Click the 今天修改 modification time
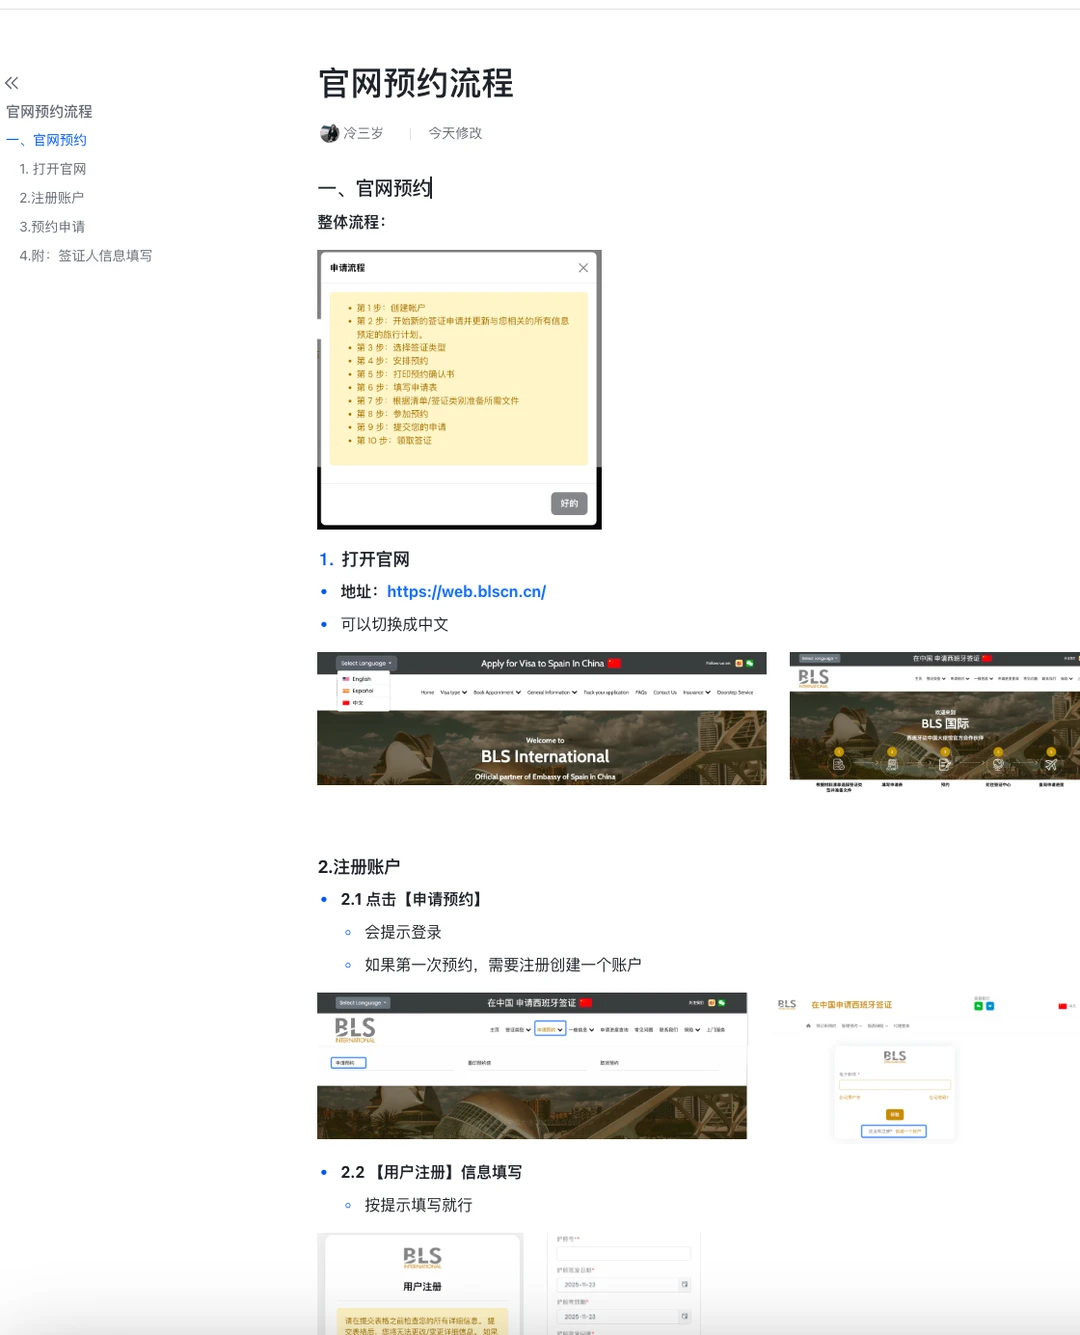 click(x=455, y=133)
